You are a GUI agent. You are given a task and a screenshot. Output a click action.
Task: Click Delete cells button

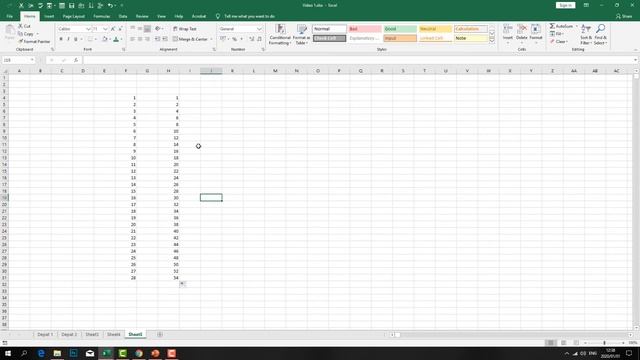(522, 33)
